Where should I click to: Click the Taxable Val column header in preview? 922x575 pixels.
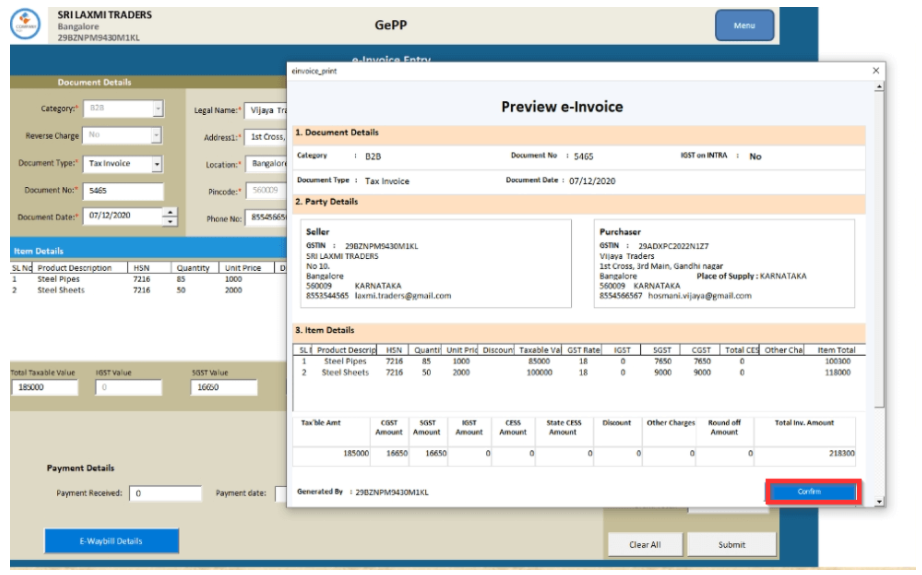coord(539,350)
